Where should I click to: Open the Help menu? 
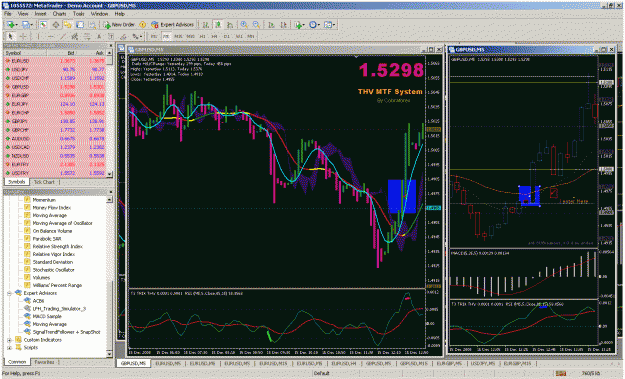click(x=120, y=14)
